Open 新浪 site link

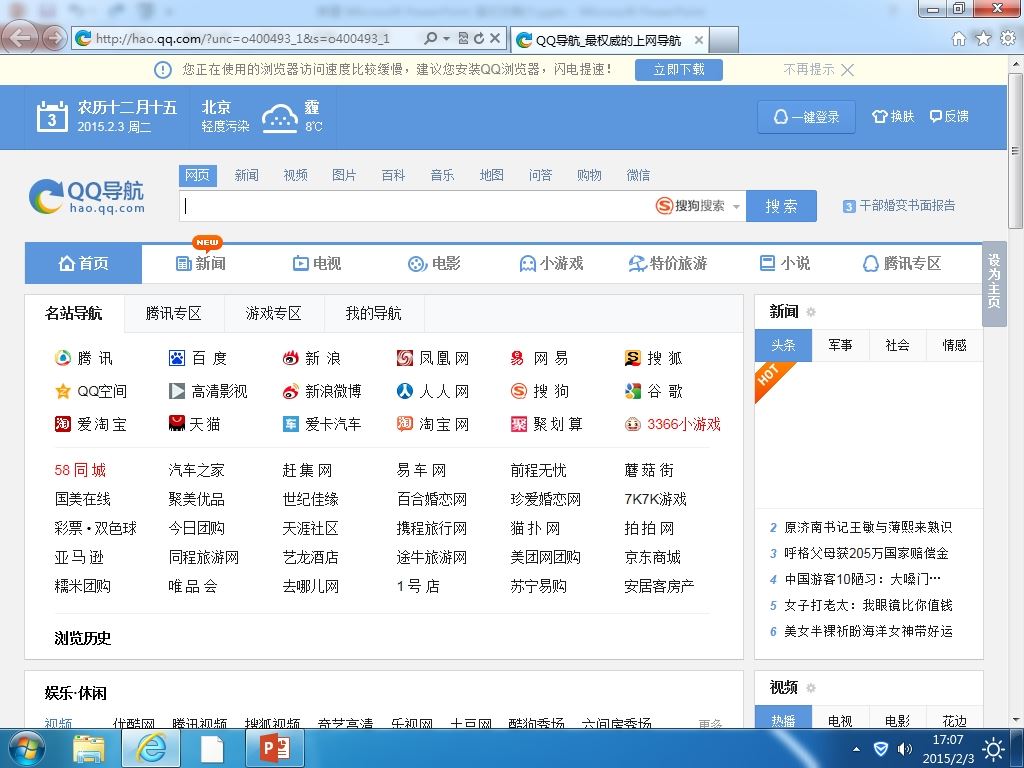pos(312,358)
